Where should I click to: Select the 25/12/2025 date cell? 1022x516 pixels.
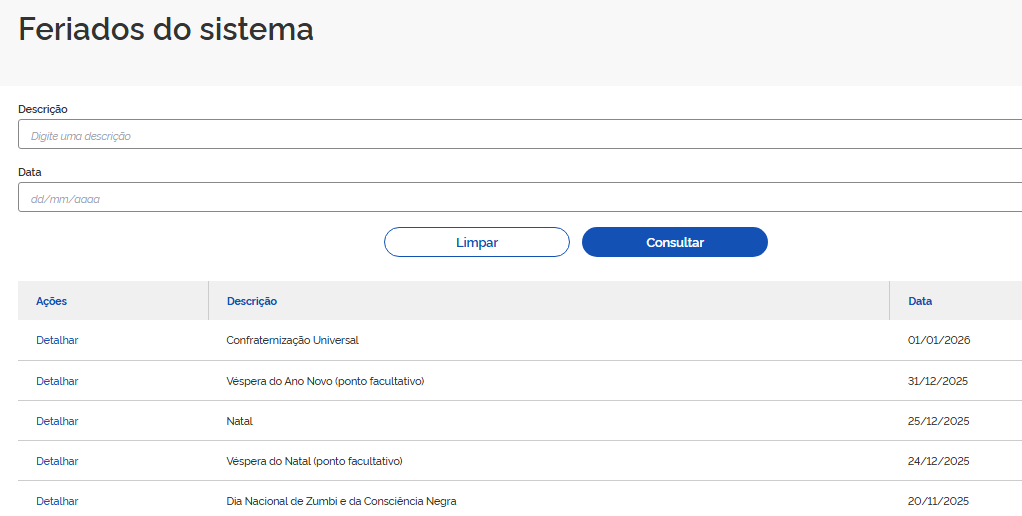pos(939,421)
